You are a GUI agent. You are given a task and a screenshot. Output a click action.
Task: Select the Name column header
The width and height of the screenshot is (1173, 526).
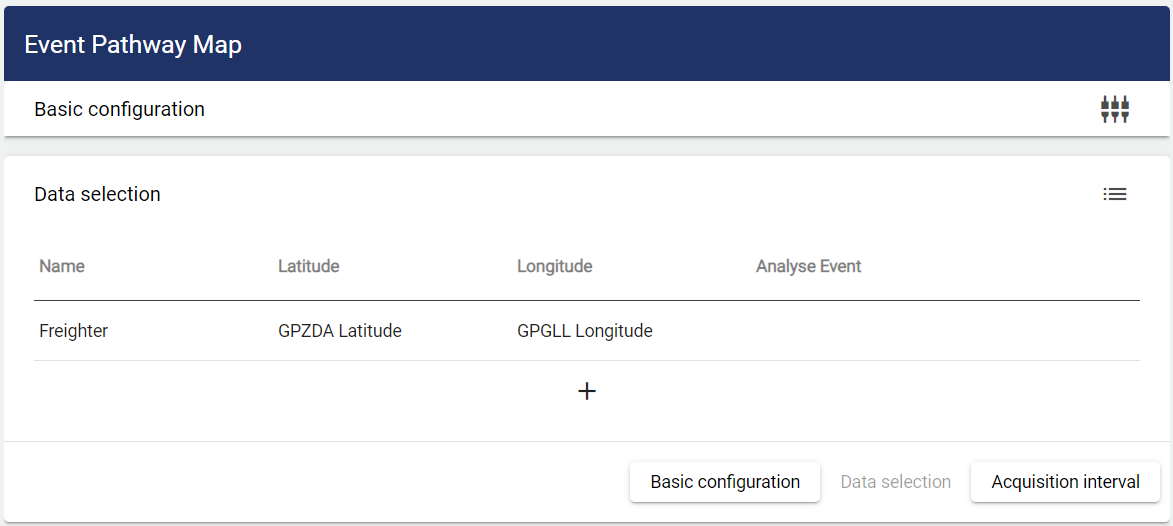62,266
